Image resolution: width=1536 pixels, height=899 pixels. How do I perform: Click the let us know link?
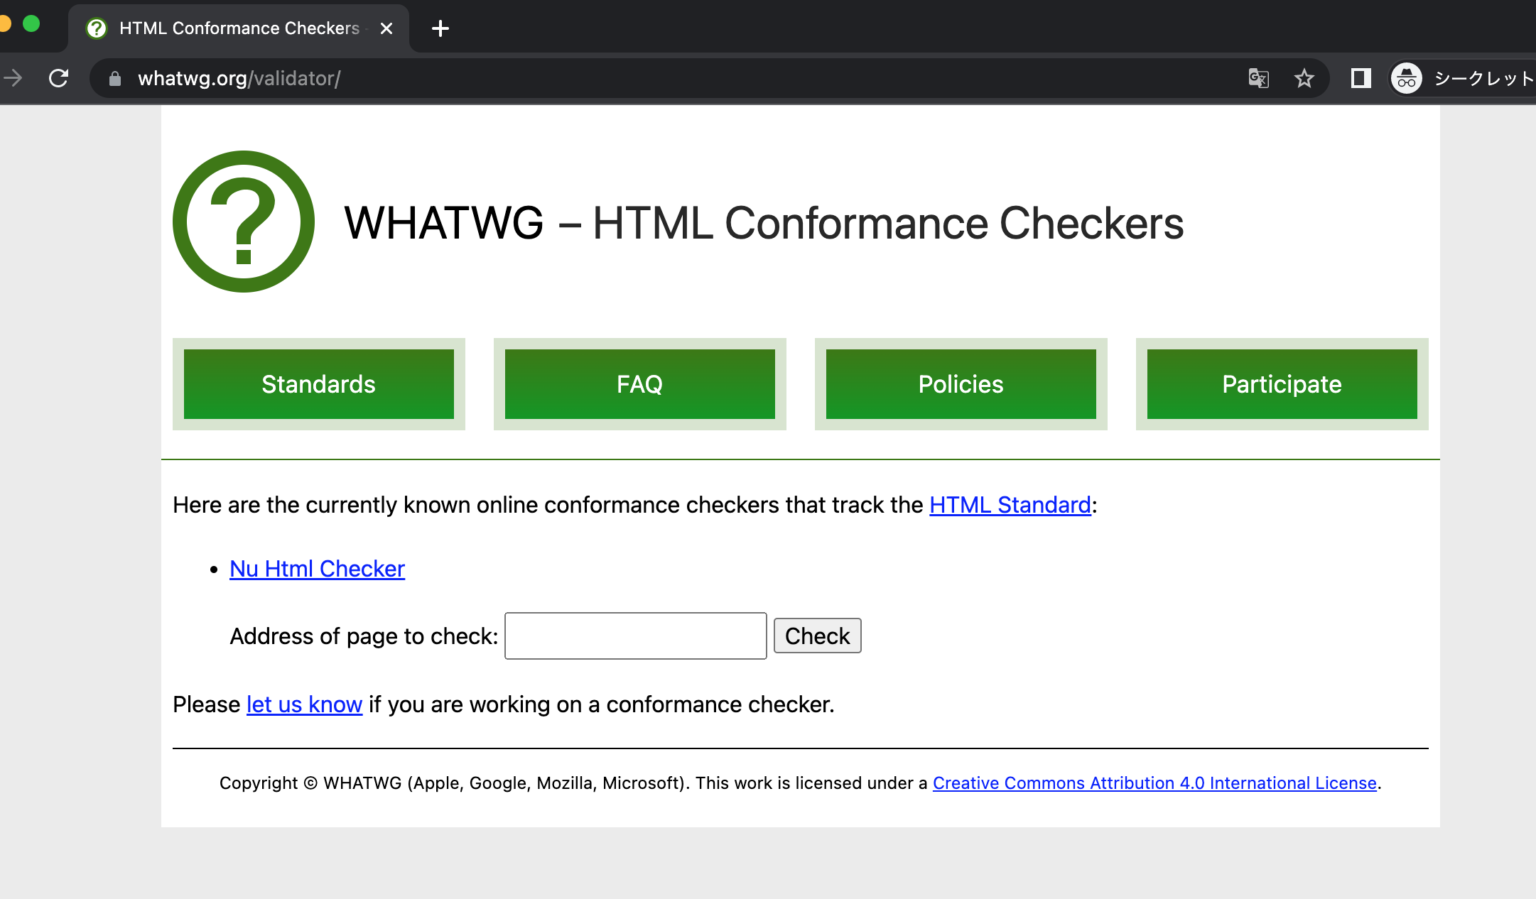click(304, 704)
